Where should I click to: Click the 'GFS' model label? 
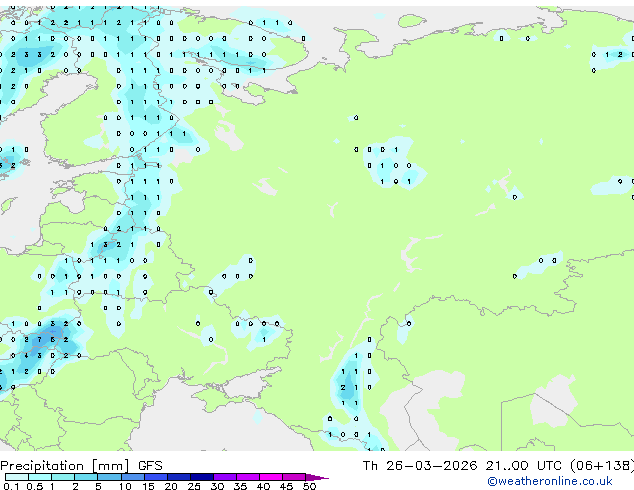coord(150,466)
